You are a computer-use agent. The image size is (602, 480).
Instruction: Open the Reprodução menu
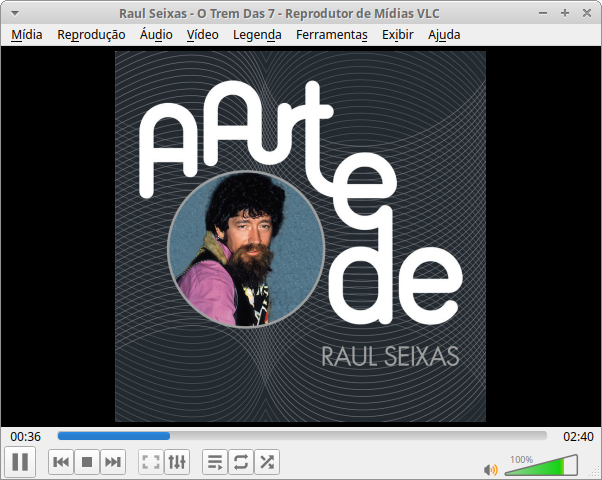[91, 35]
